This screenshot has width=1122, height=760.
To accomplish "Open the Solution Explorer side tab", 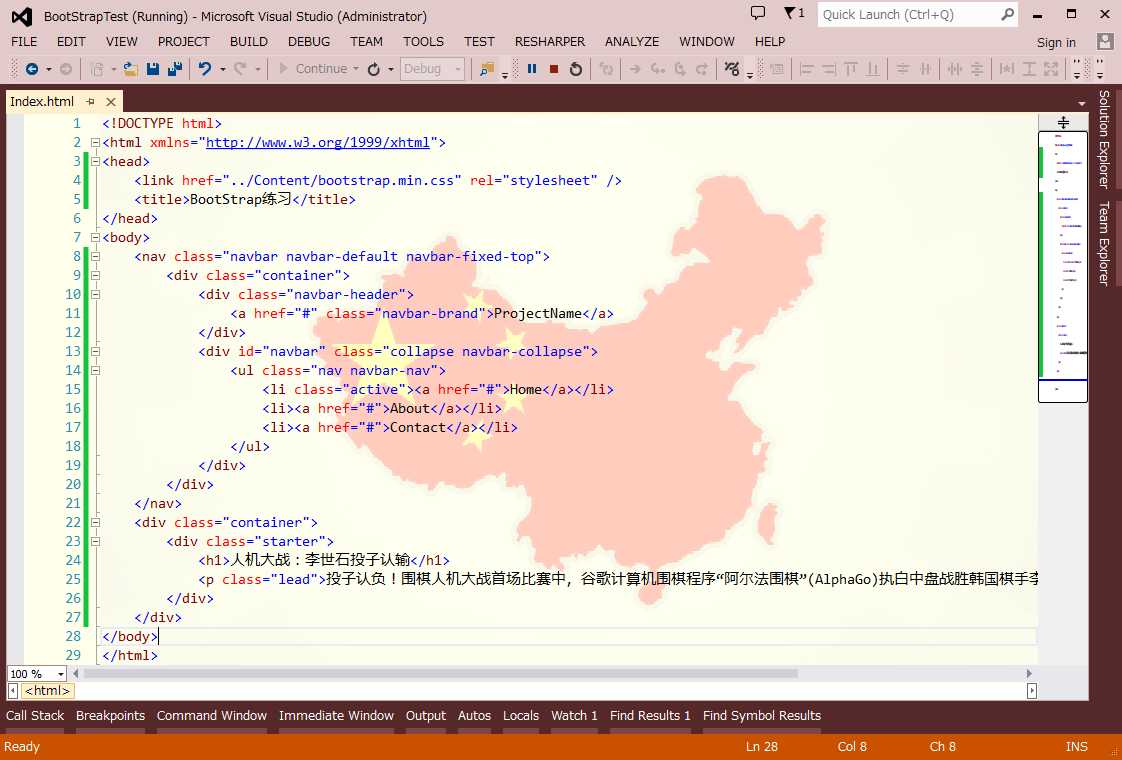I will (1104, 140).
